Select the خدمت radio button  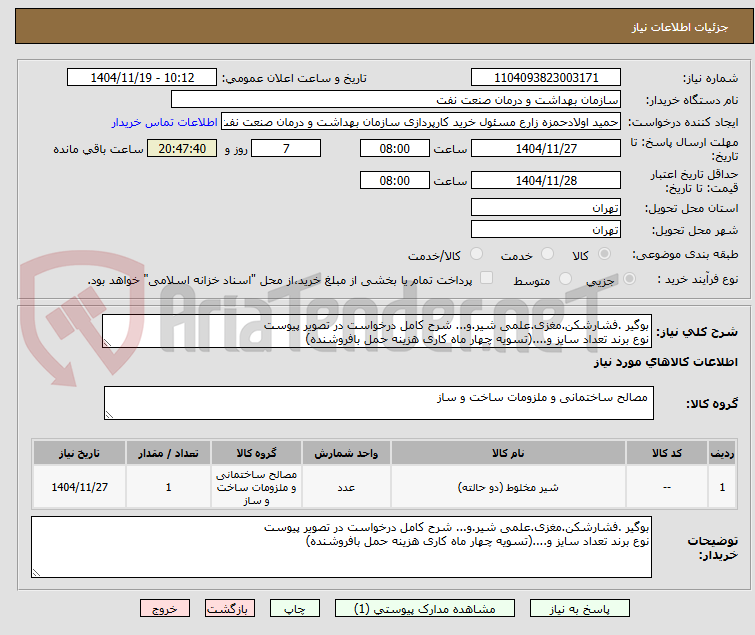(x=547, y=254)
